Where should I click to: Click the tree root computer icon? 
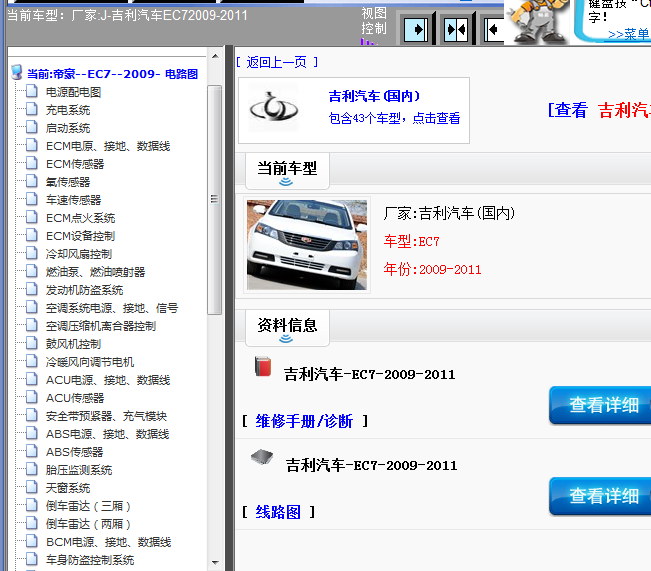click(x=17, y=72)
